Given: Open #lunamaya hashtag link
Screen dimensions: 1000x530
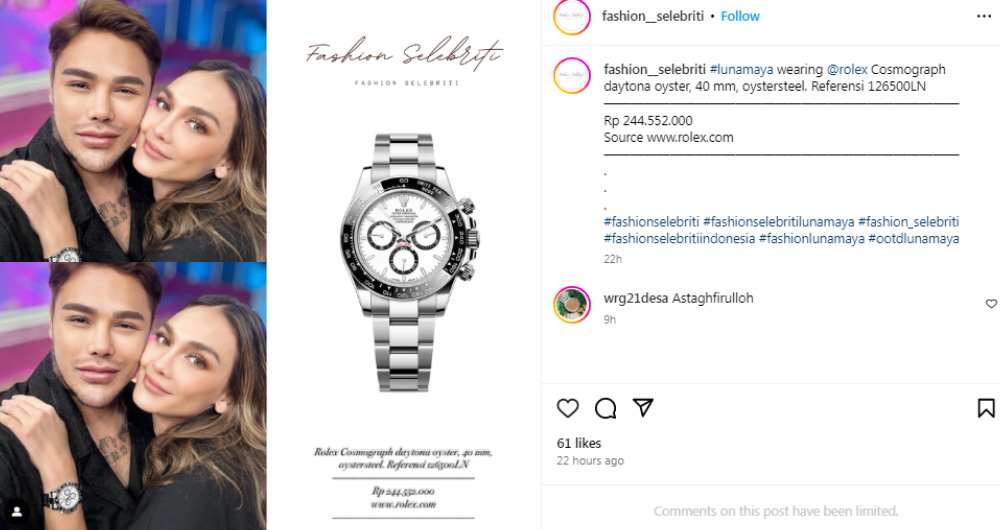Looking at the screenshot, I should point(741,70).
